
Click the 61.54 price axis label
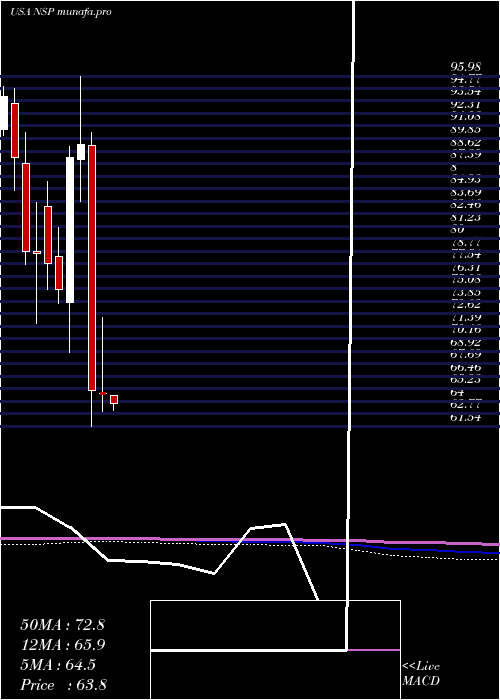[x=466, y=418]
